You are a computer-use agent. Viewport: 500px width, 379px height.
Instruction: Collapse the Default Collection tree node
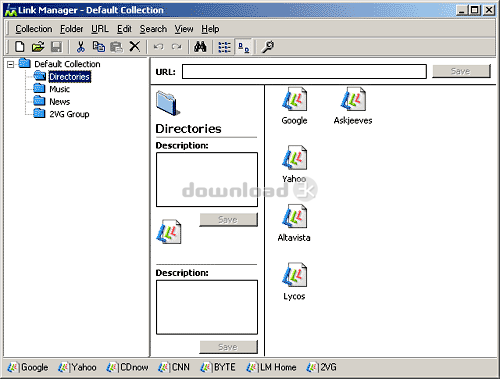(x=11, y=64)
